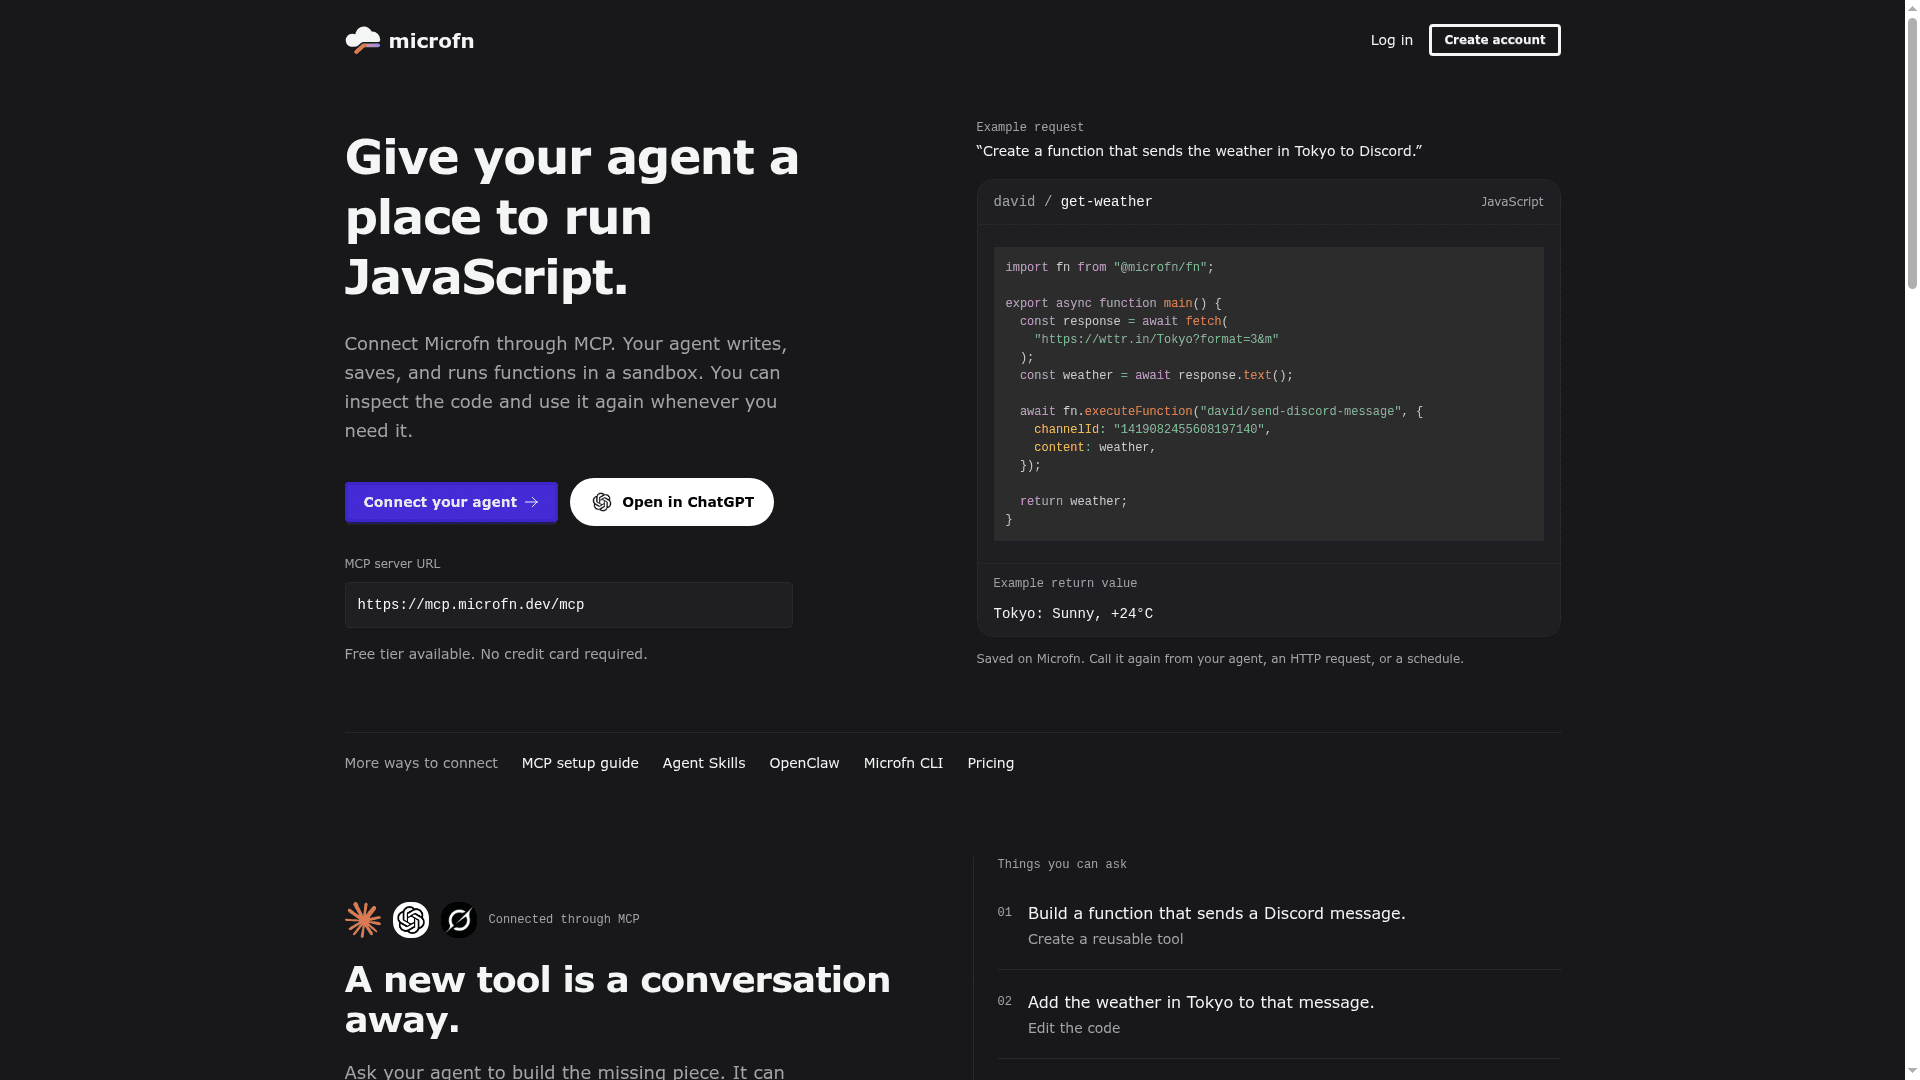Click the JavaScript language label

click(x=1512, y=202)
